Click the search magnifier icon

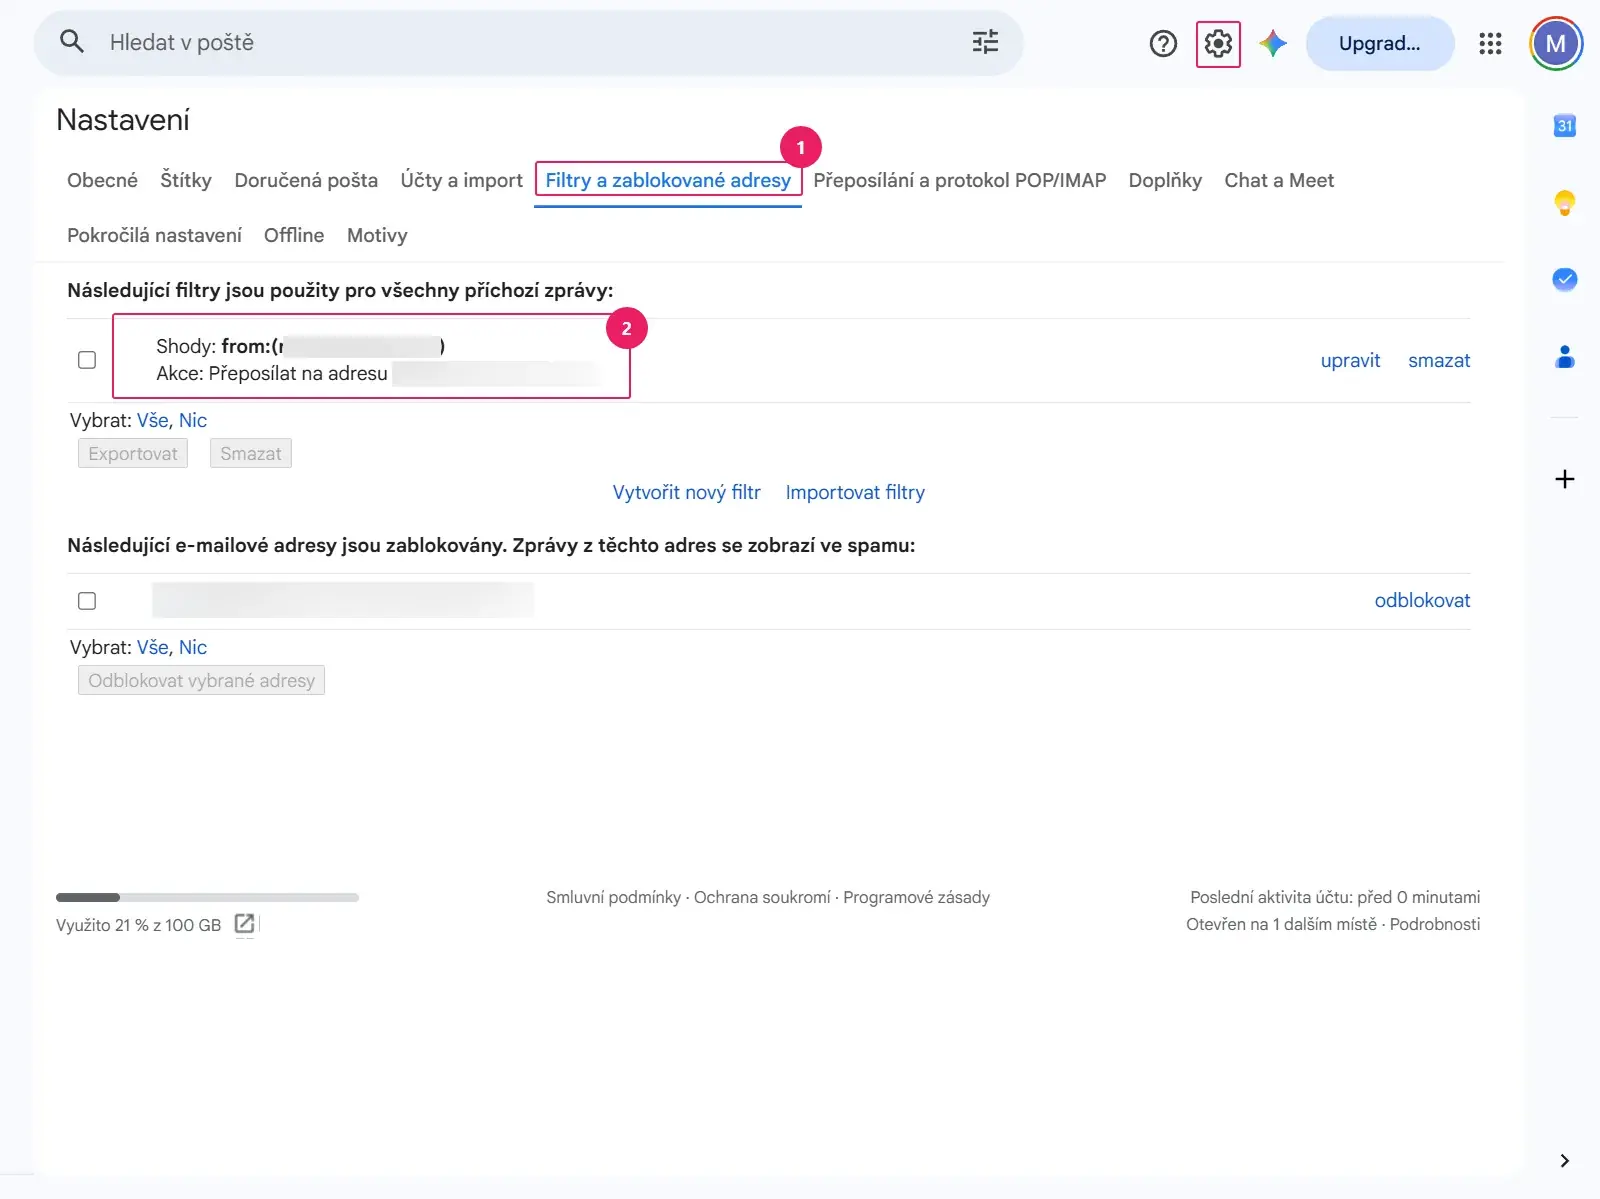pyautogui.click(x=71, y=42)
